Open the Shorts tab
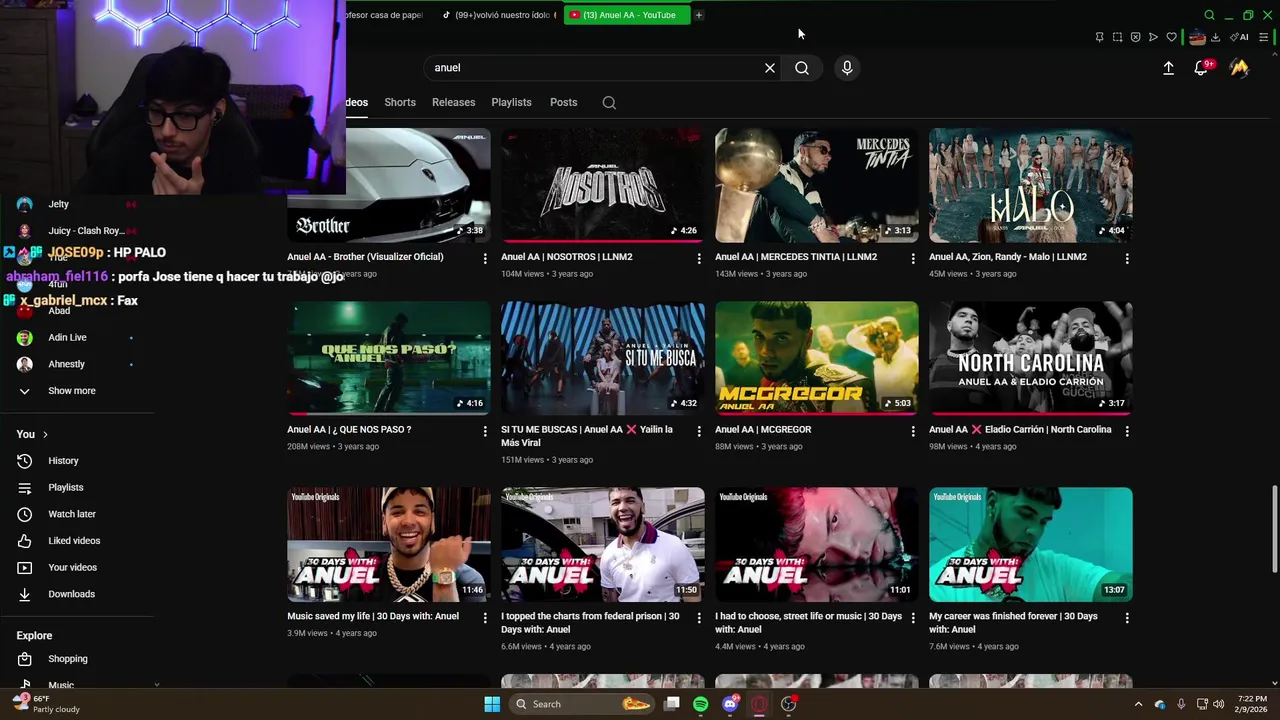1280x720 pixels. click(400, 102)
